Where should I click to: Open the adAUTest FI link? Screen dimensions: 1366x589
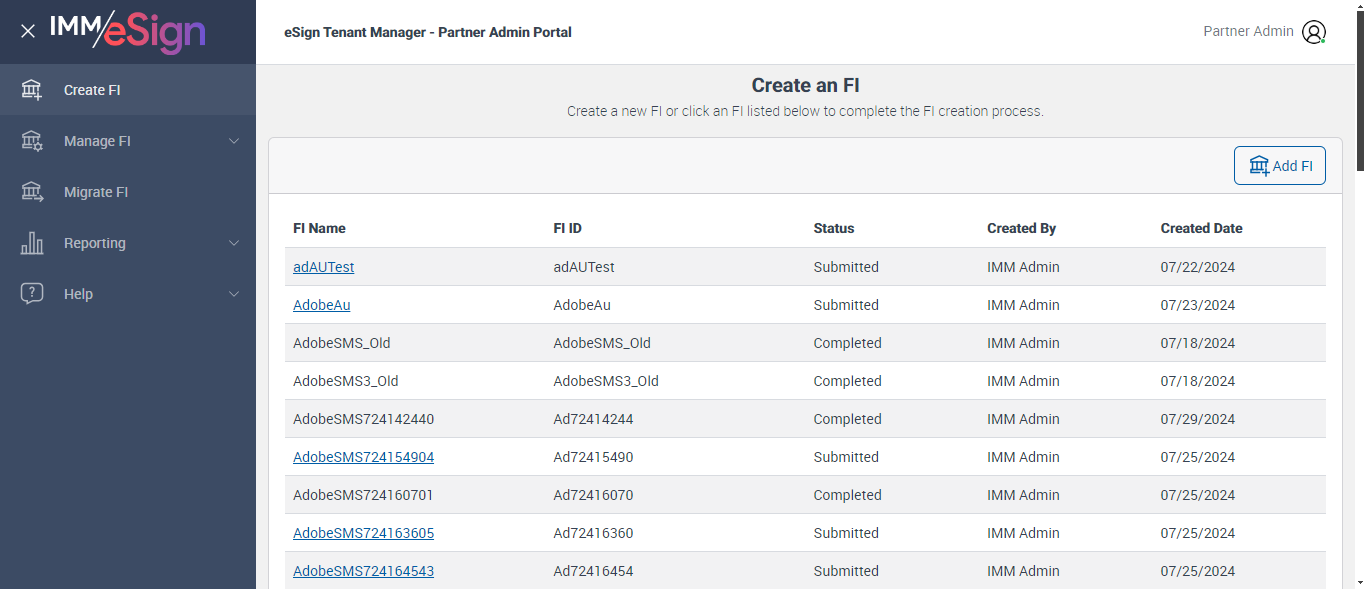coord(323,267)
